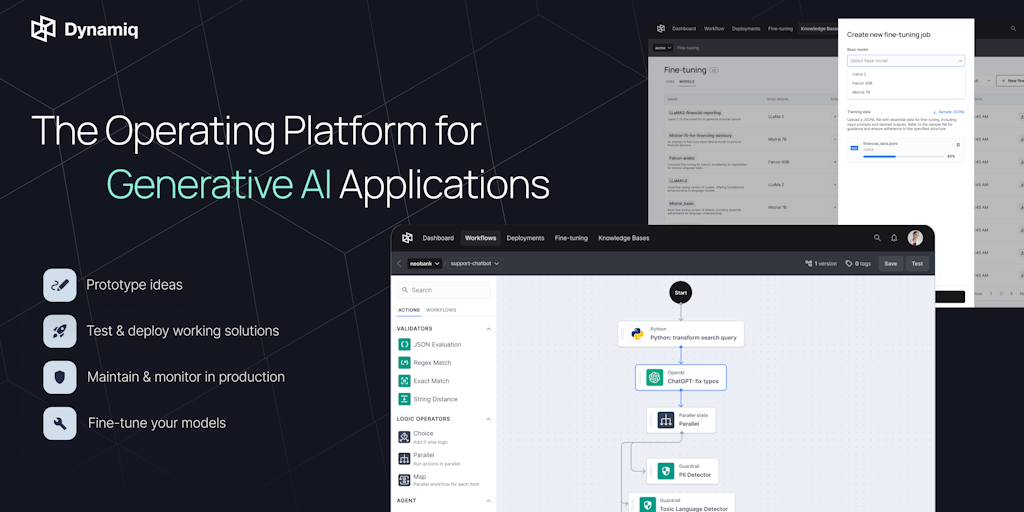Image resolution: width=1024 pixels, height=512 pixels.
Task: Select the ChatGPT: fix typos node
Action: coord(680,377)
